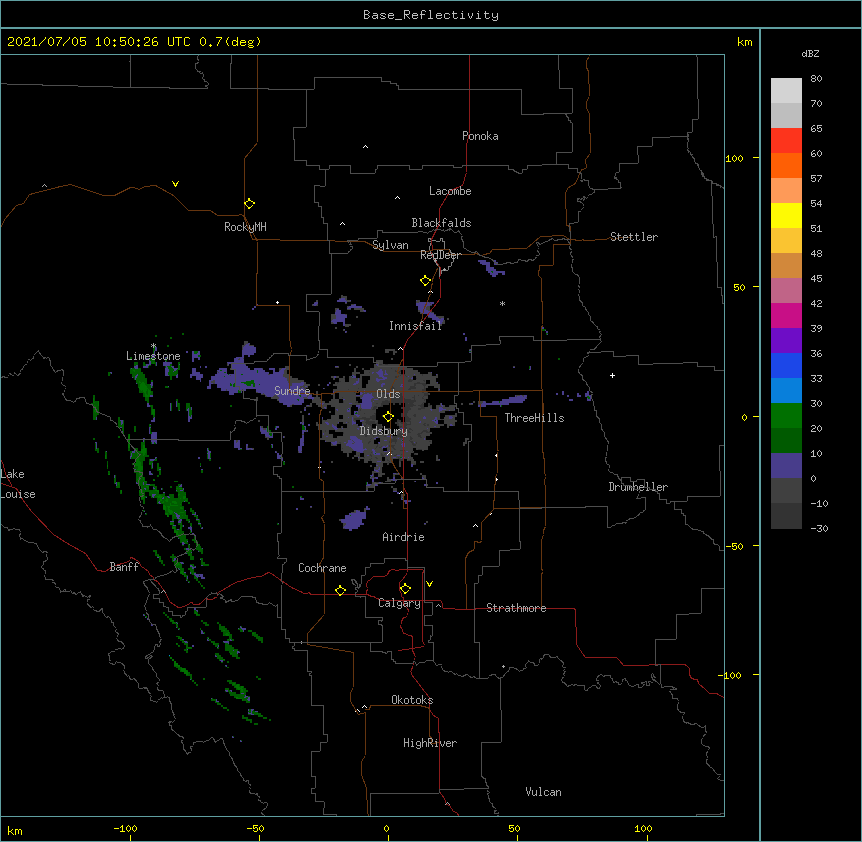862x842 pixels.
Task: Select the yellow 51-54 dBZ legend swatch
Action: click(x=786, y=215)
